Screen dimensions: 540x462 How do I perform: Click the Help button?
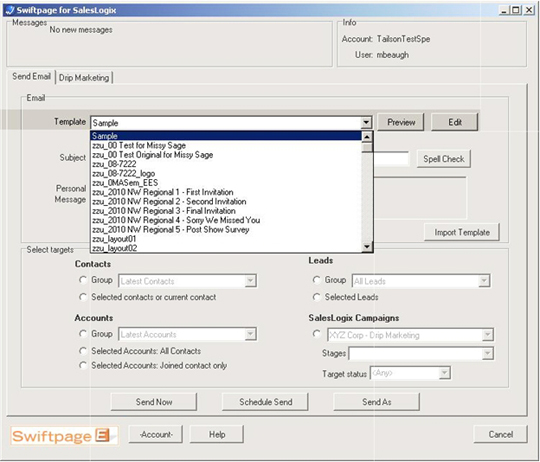tap(217, 434)
